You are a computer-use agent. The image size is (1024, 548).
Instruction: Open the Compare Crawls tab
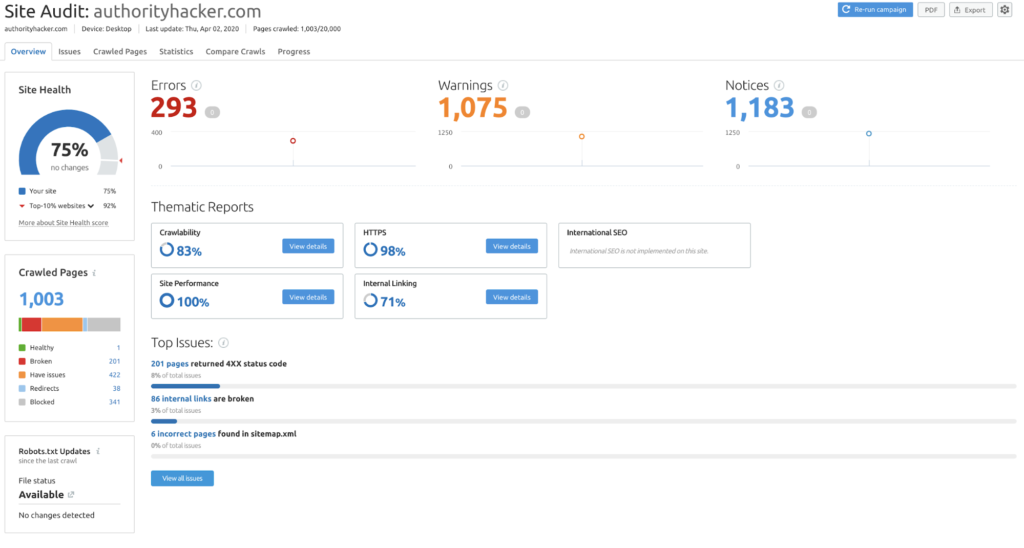coord(235,52)
